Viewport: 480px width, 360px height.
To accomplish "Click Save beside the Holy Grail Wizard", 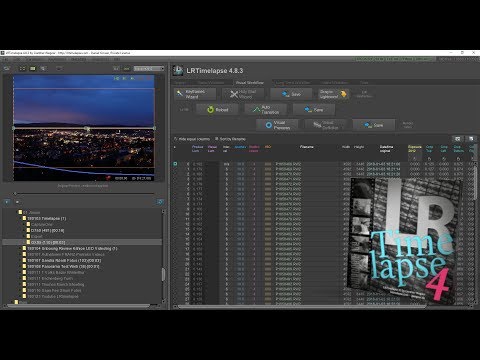I will click(x=291, y=94).
